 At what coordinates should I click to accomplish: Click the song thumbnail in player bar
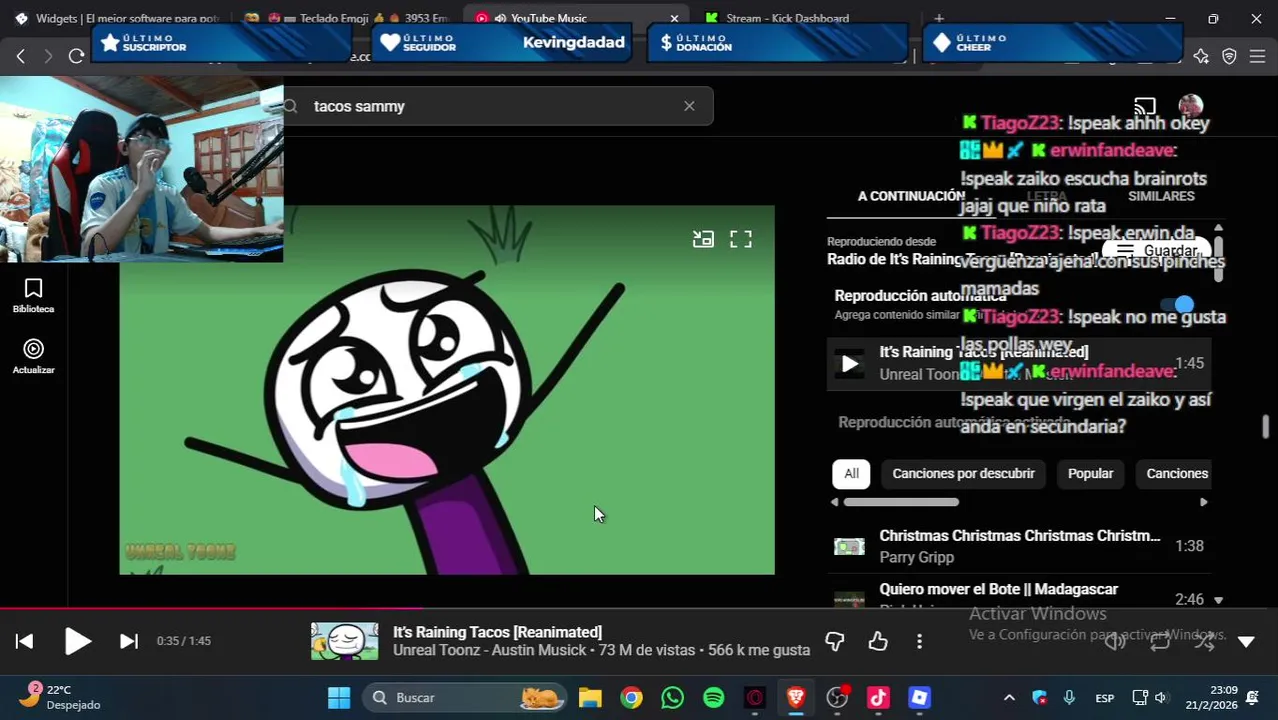click(345, 641)
